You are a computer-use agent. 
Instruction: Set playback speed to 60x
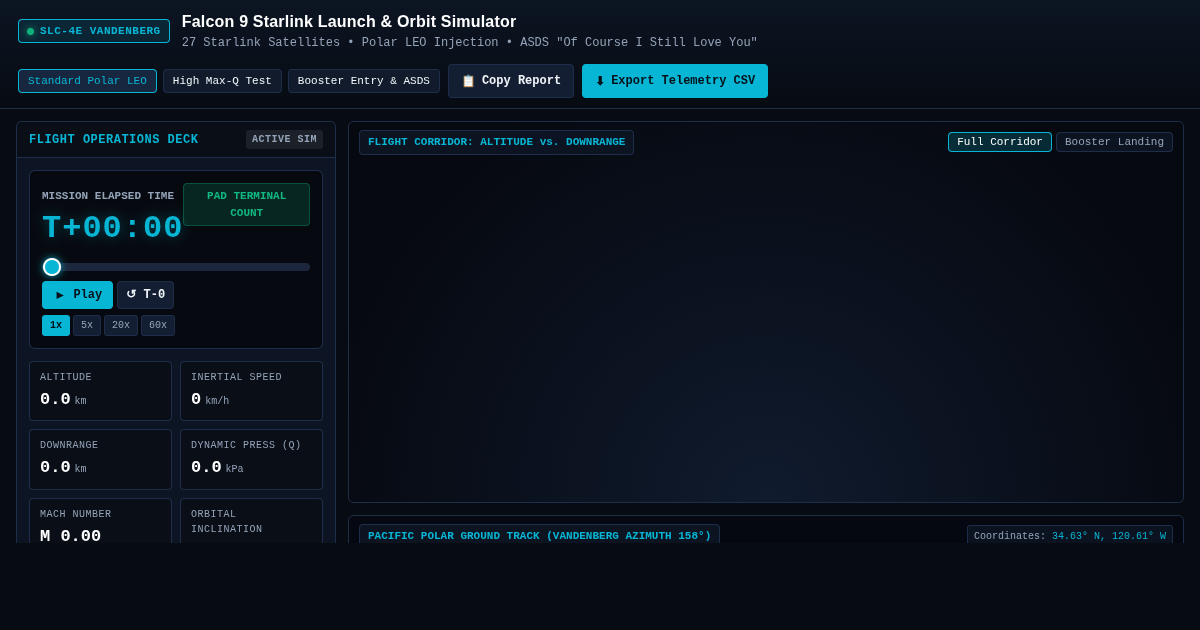click(x=158, y=325)
